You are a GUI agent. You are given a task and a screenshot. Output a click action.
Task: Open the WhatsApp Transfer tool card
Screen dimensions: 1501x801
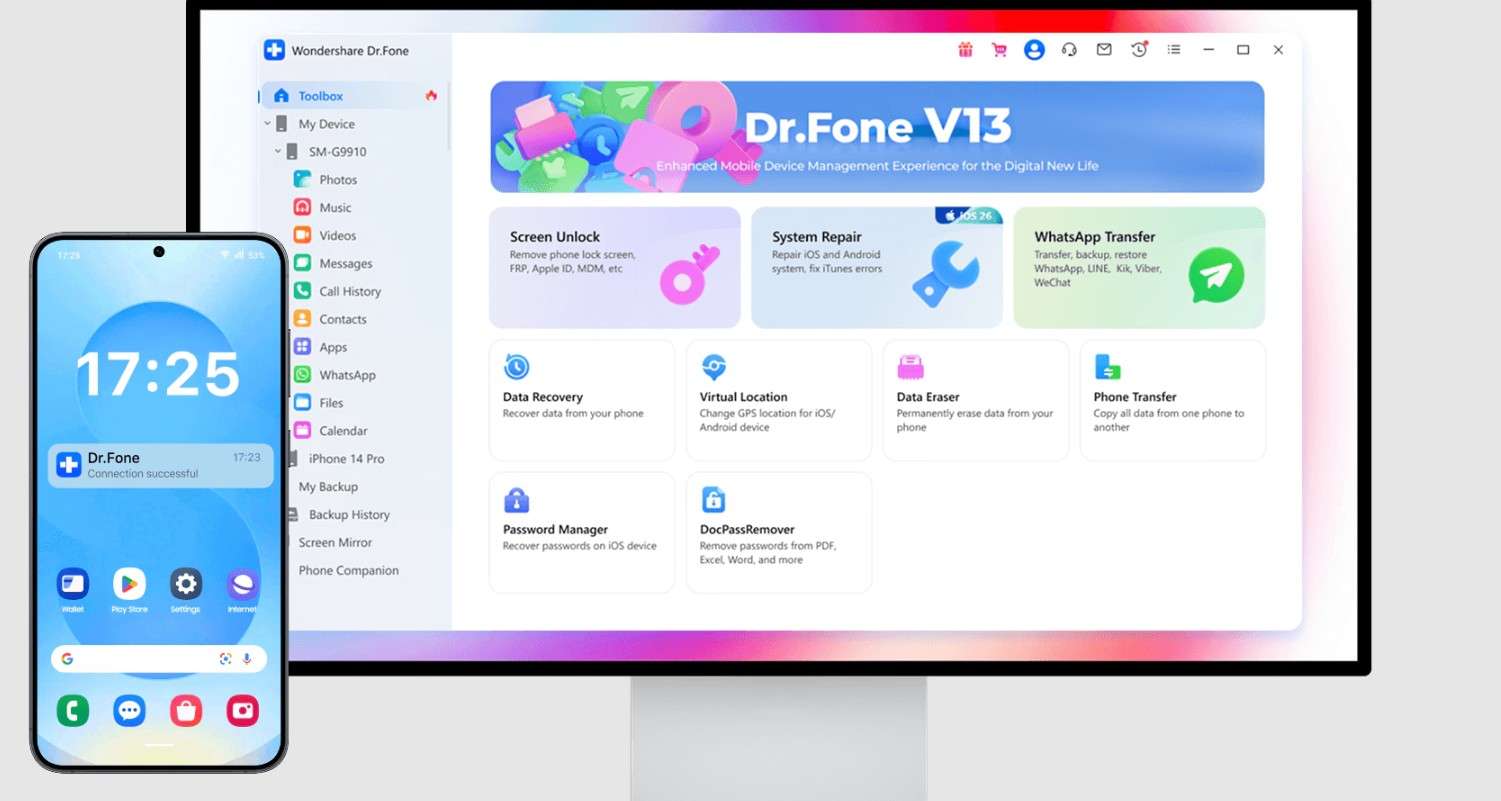pos(1140,268)
